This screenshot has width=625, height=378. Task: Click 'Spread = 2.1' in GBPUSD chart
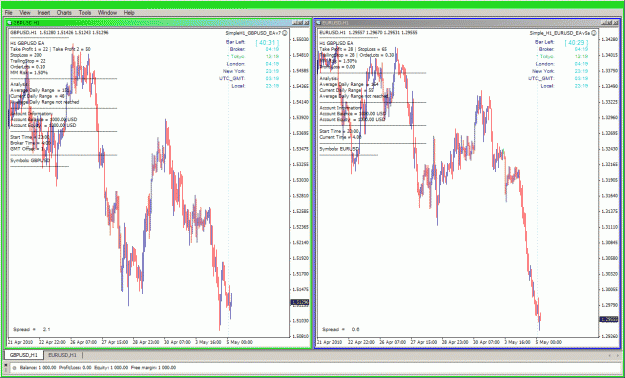[x=31, y=329]
